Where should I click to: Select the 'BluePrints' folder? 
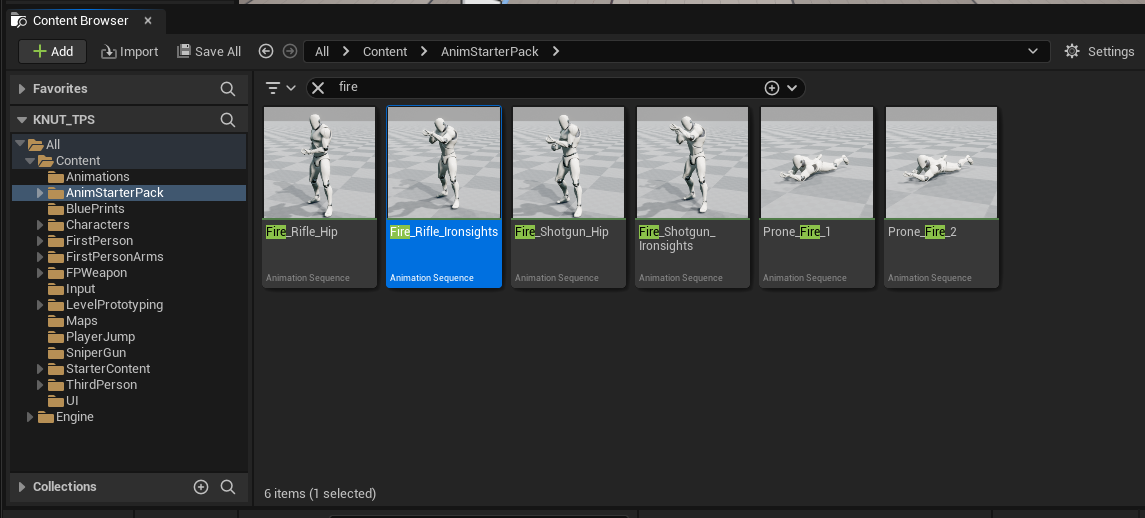[x=95, y=209]
